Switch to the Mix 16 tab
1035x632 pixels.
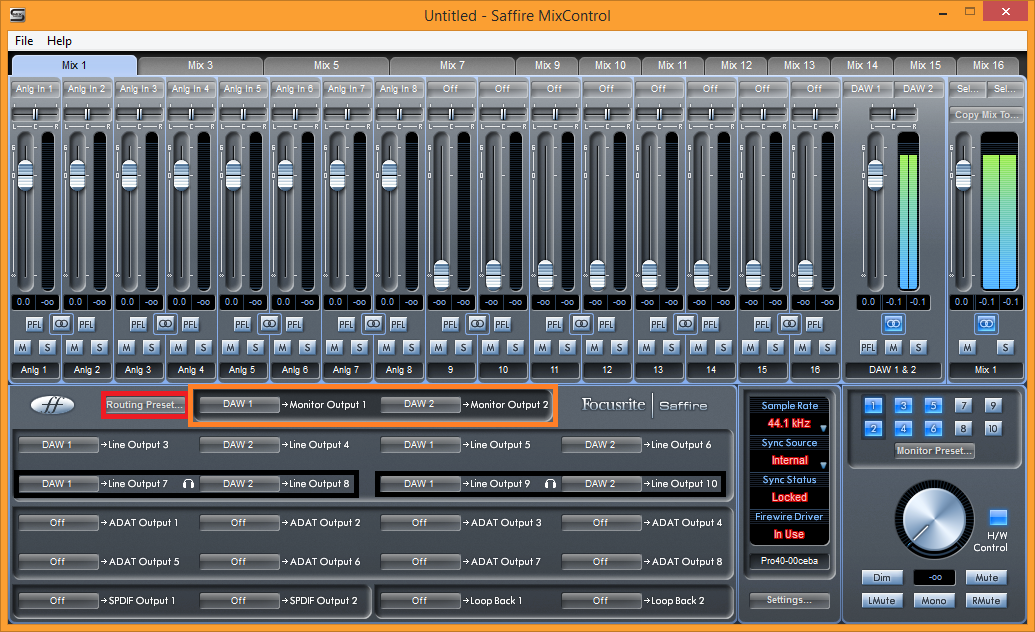point(988,65)
